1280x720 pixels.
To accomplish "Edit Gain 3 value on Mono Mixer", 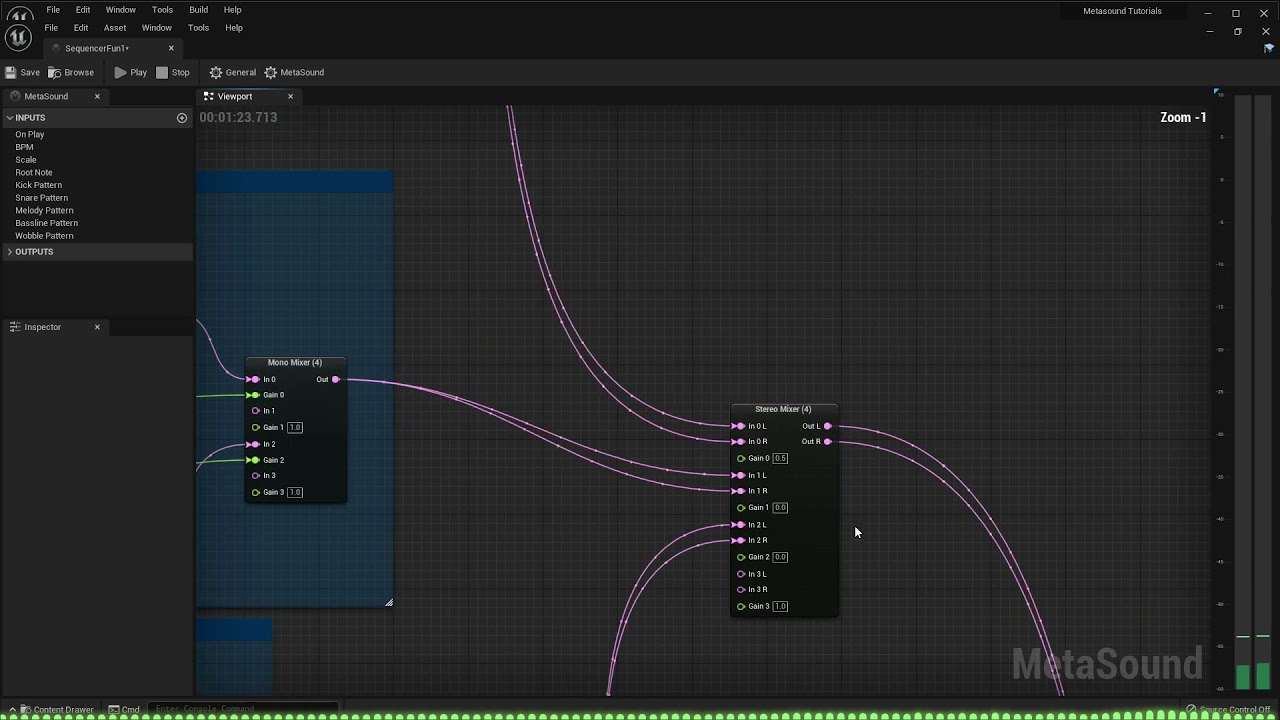I will coord(295,492).
